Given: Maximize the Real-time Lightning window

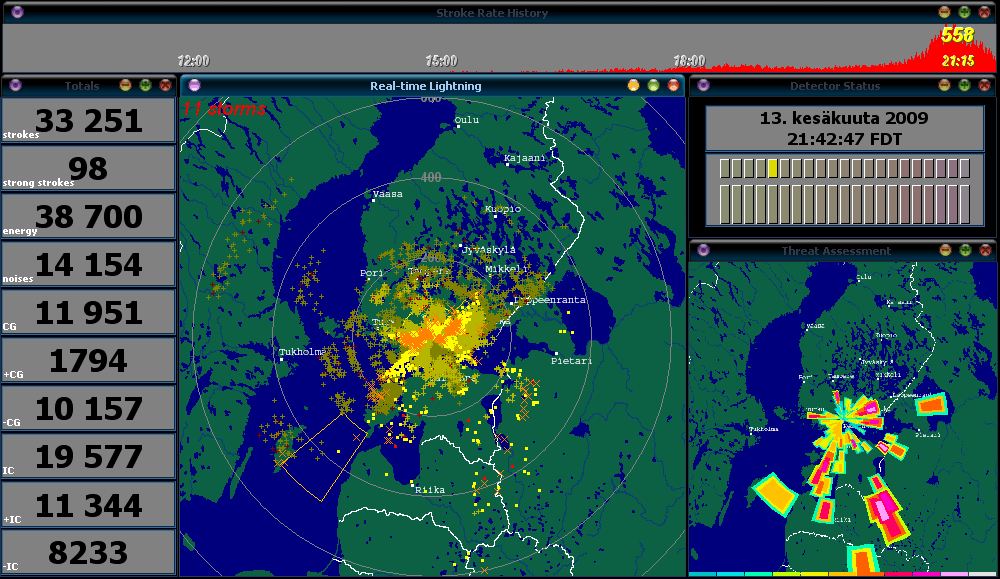Looking at the screenshot, I should [x=653, y=85].
